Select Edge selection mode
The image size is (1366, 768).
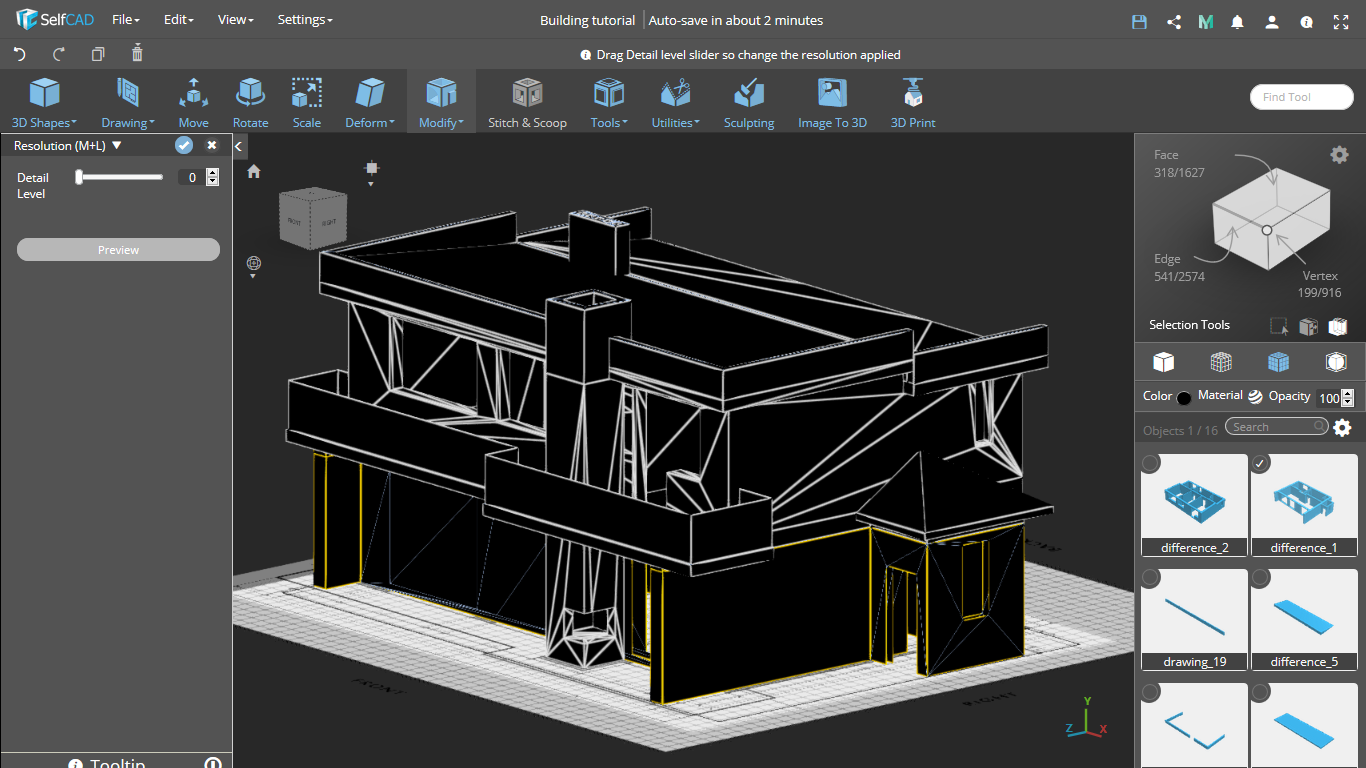(x=1178, y=267)
